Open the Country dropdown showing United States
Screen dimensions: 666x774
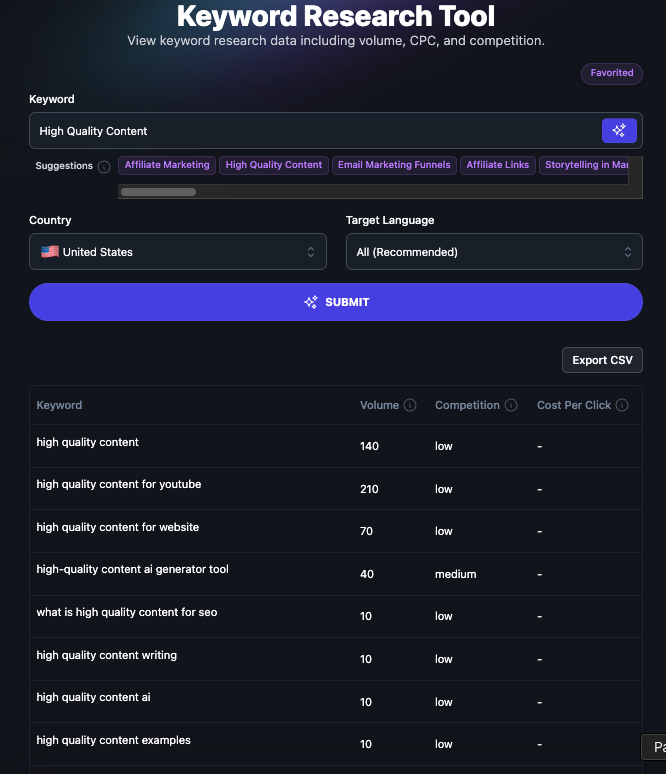point(178,252)
